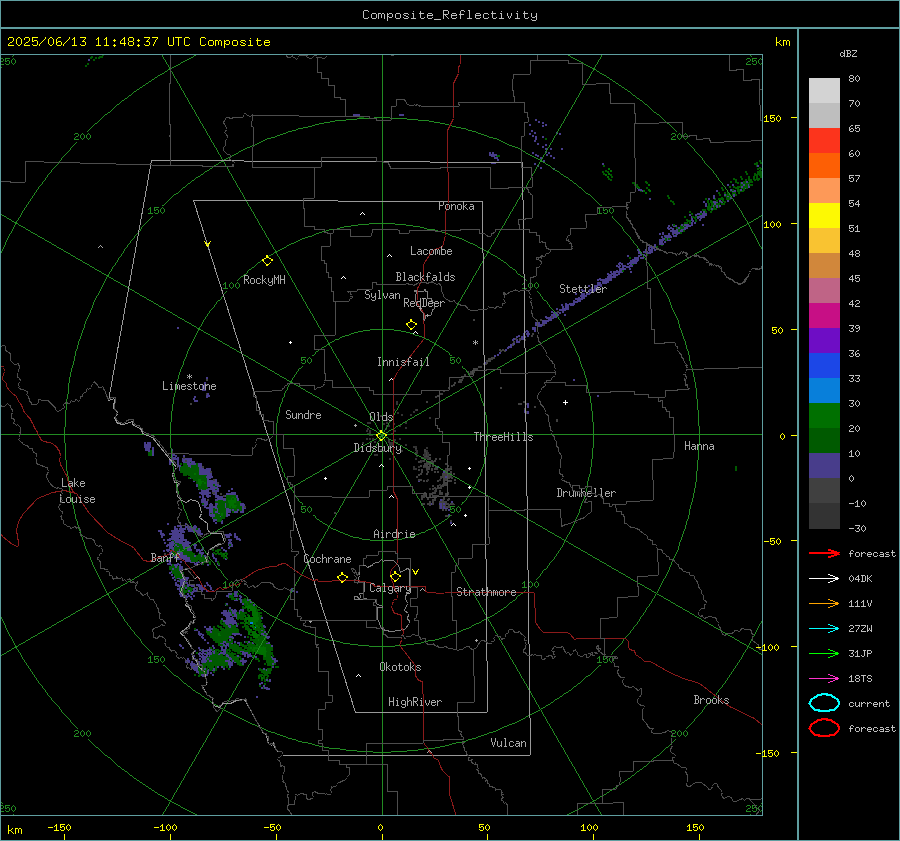Click the Banff label on the map
The height and width of the screenshot is (841, 900).
pyautogui.click(x=165, y=557)
